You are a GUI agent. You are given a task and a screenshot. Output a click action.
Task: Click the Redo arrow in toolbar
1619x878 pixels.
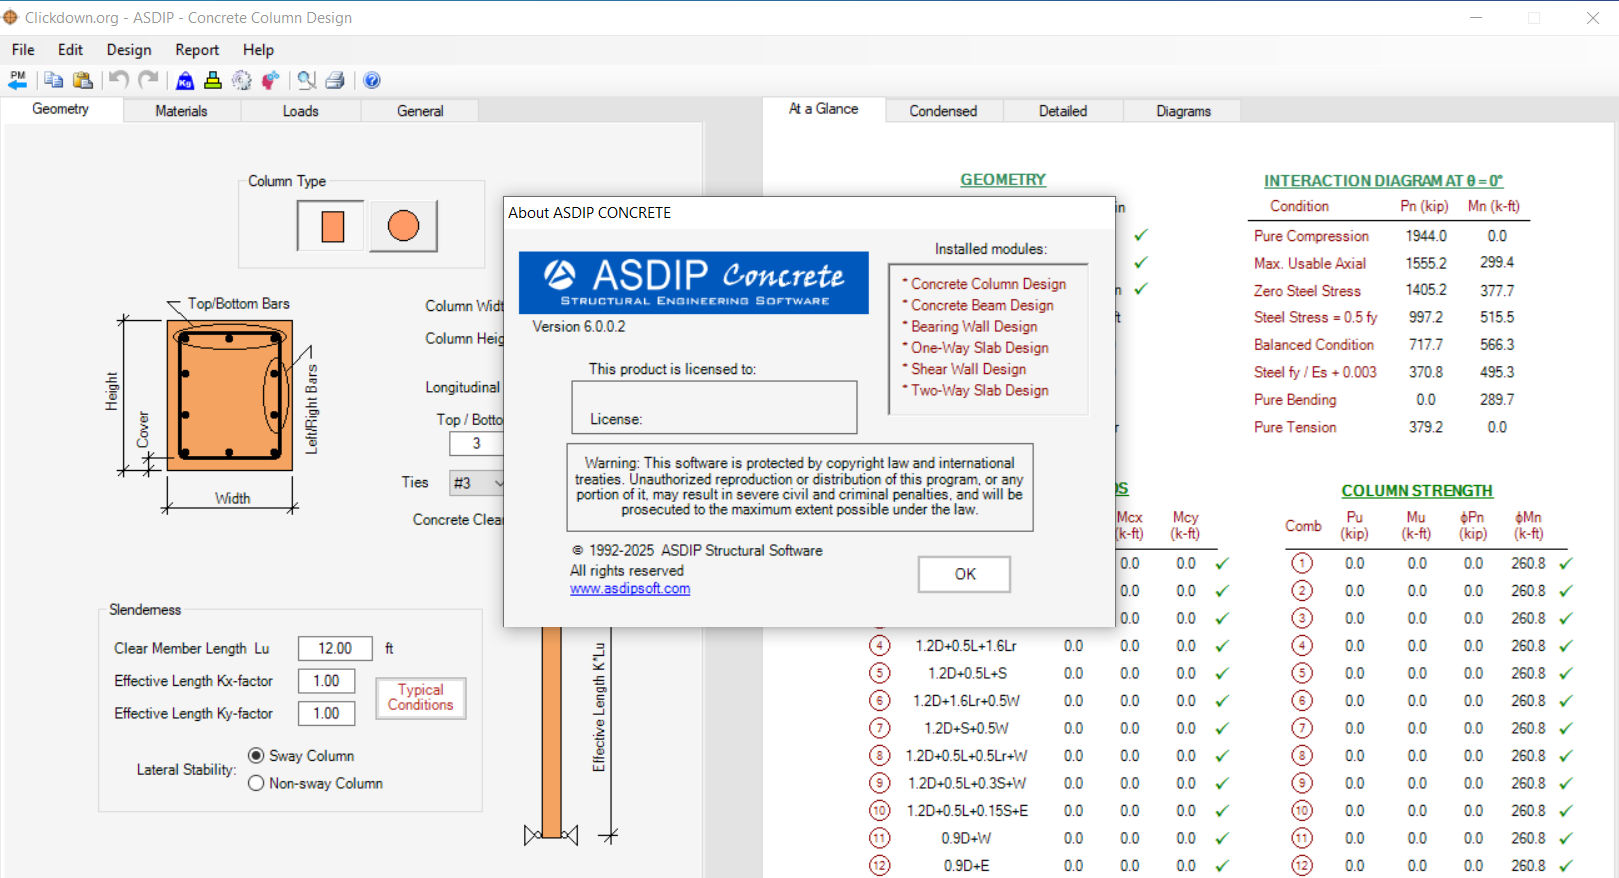tap(148, 80)
